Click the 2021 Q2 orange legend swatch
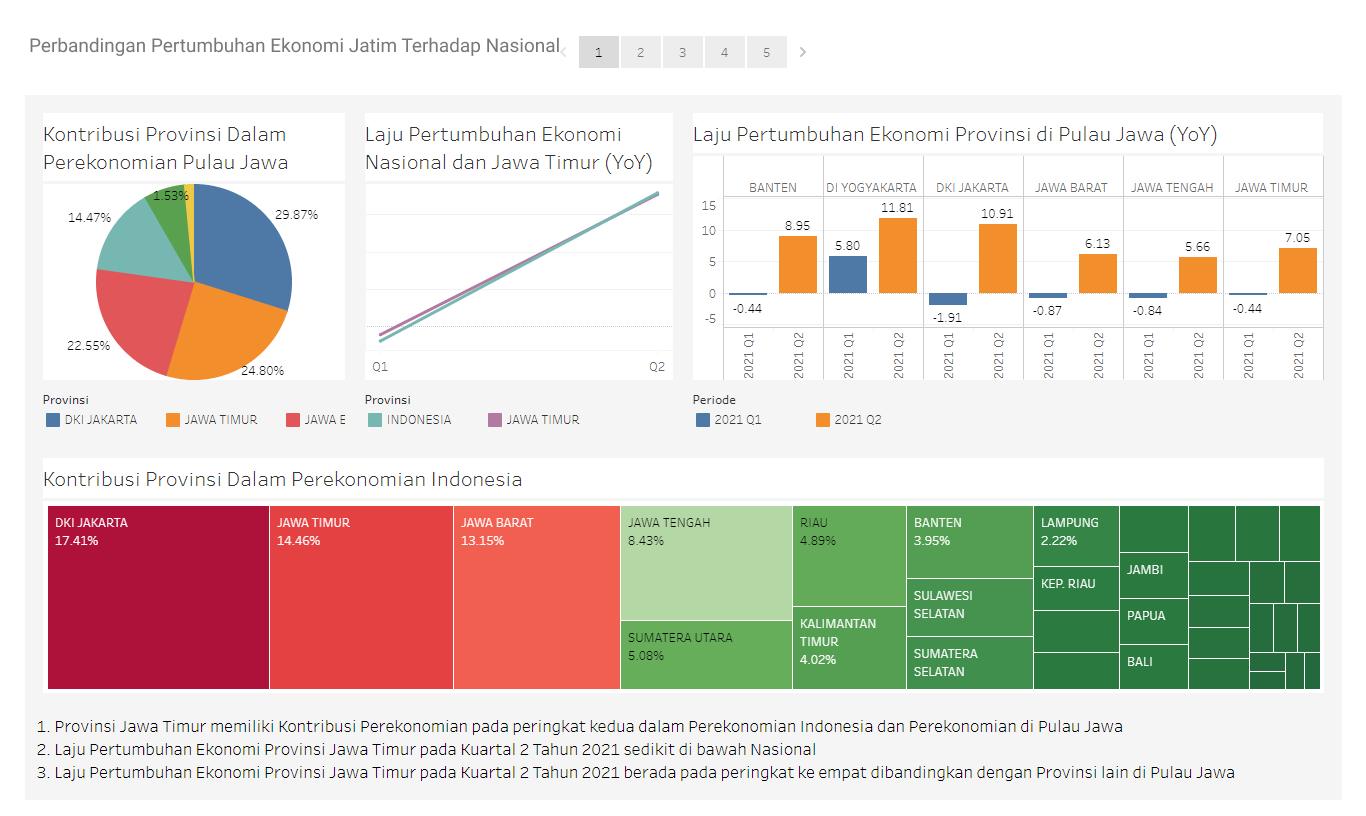The height and width of the screenshot is (816, 1366). [x=823, y=420]
